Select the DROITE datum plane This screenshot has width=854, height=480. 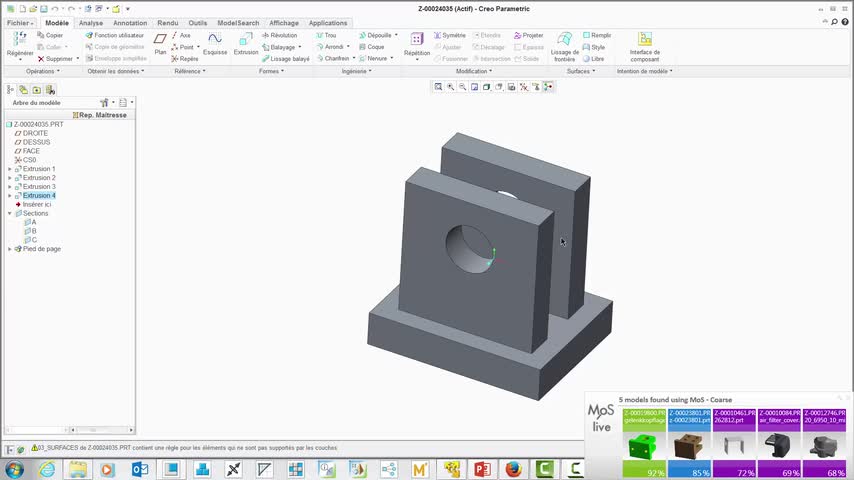pyautogui.click(x=35, y=133)
